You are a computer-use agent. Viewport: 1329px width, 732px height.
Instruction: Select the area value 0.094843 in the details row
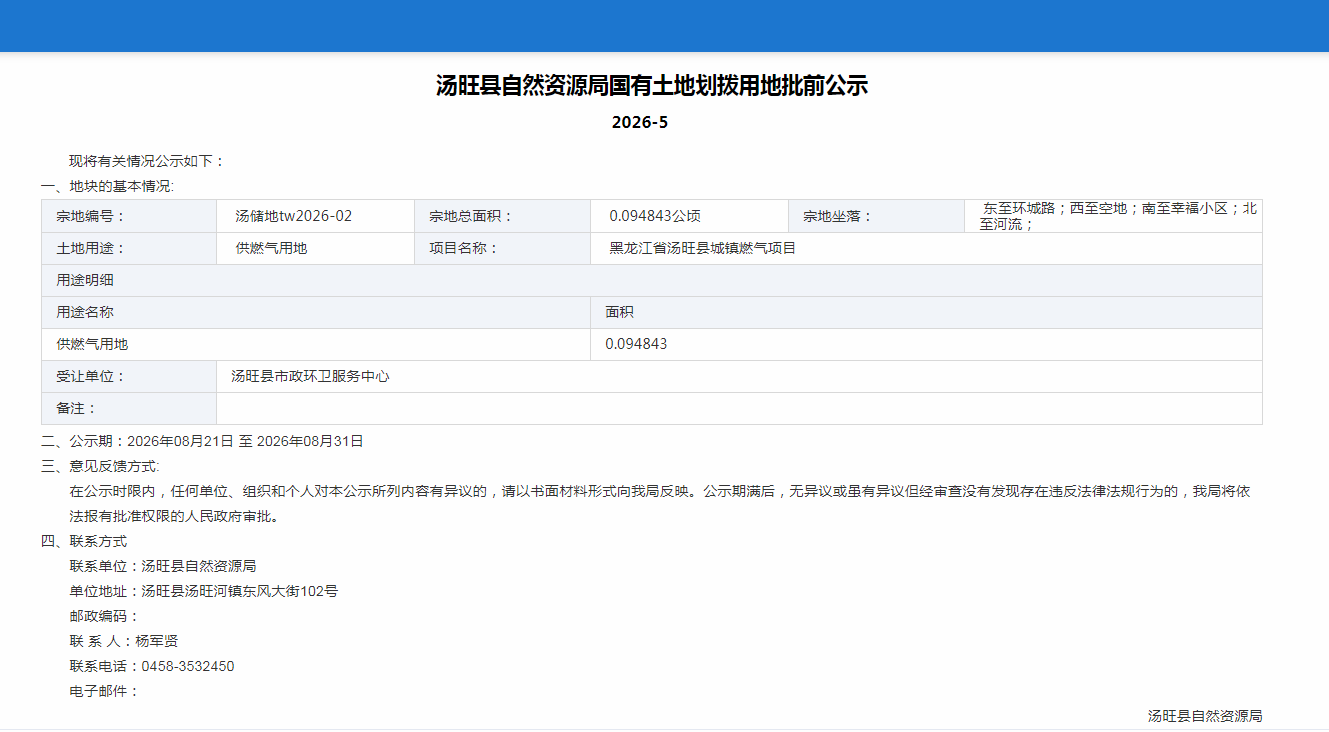tap(636, 344)
